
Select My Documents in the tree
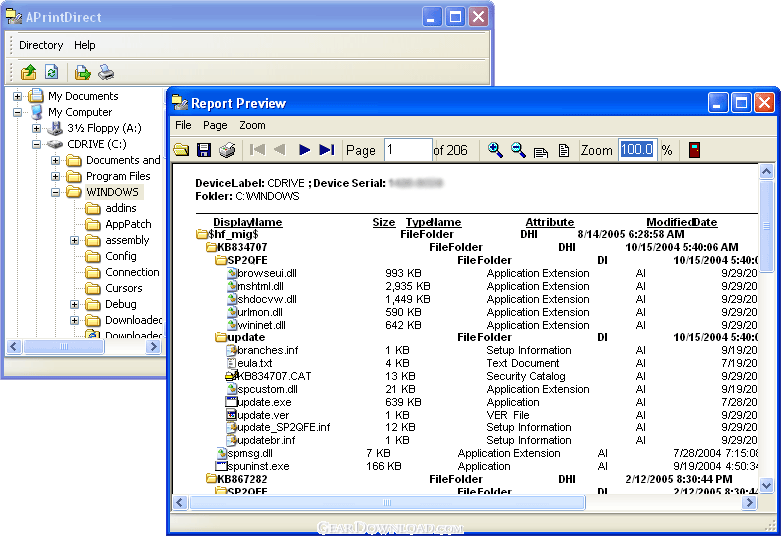pos(83,96)
